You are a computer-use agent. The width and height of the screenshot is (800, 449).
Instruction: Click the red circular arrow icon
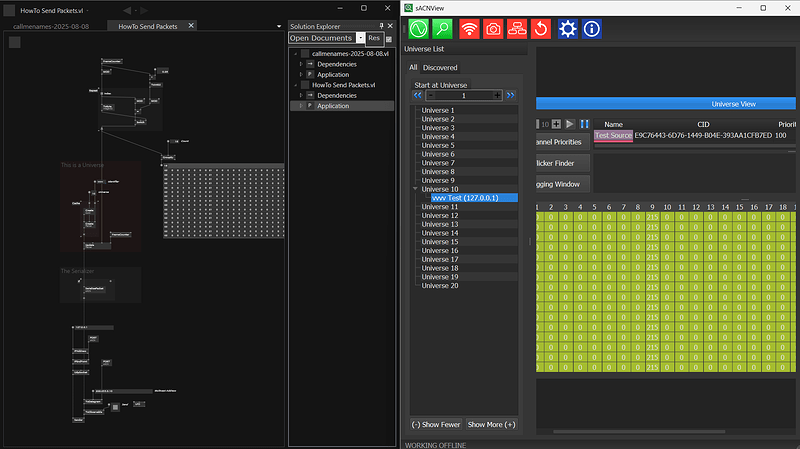pyautogui.click(x=541, y=29)
